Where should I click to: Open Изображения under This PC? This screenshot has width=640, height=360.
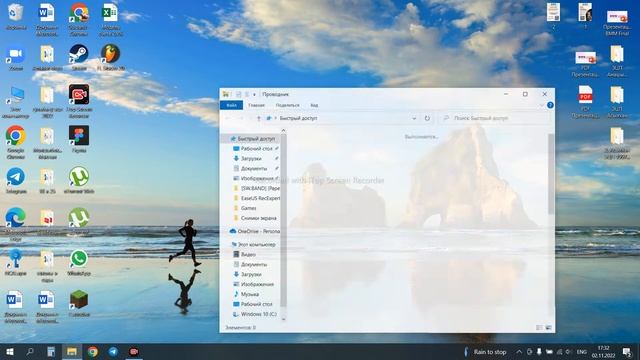[256, 284]
